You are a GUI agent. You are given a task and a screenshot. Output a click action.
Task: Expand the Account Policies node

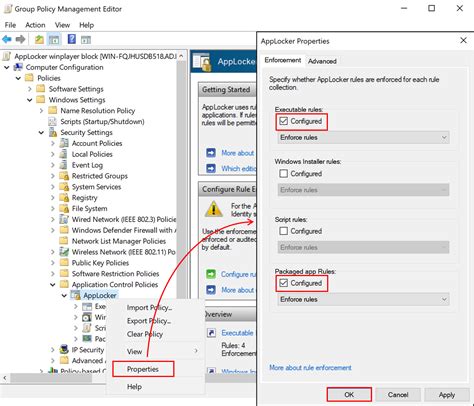point(53,143)
